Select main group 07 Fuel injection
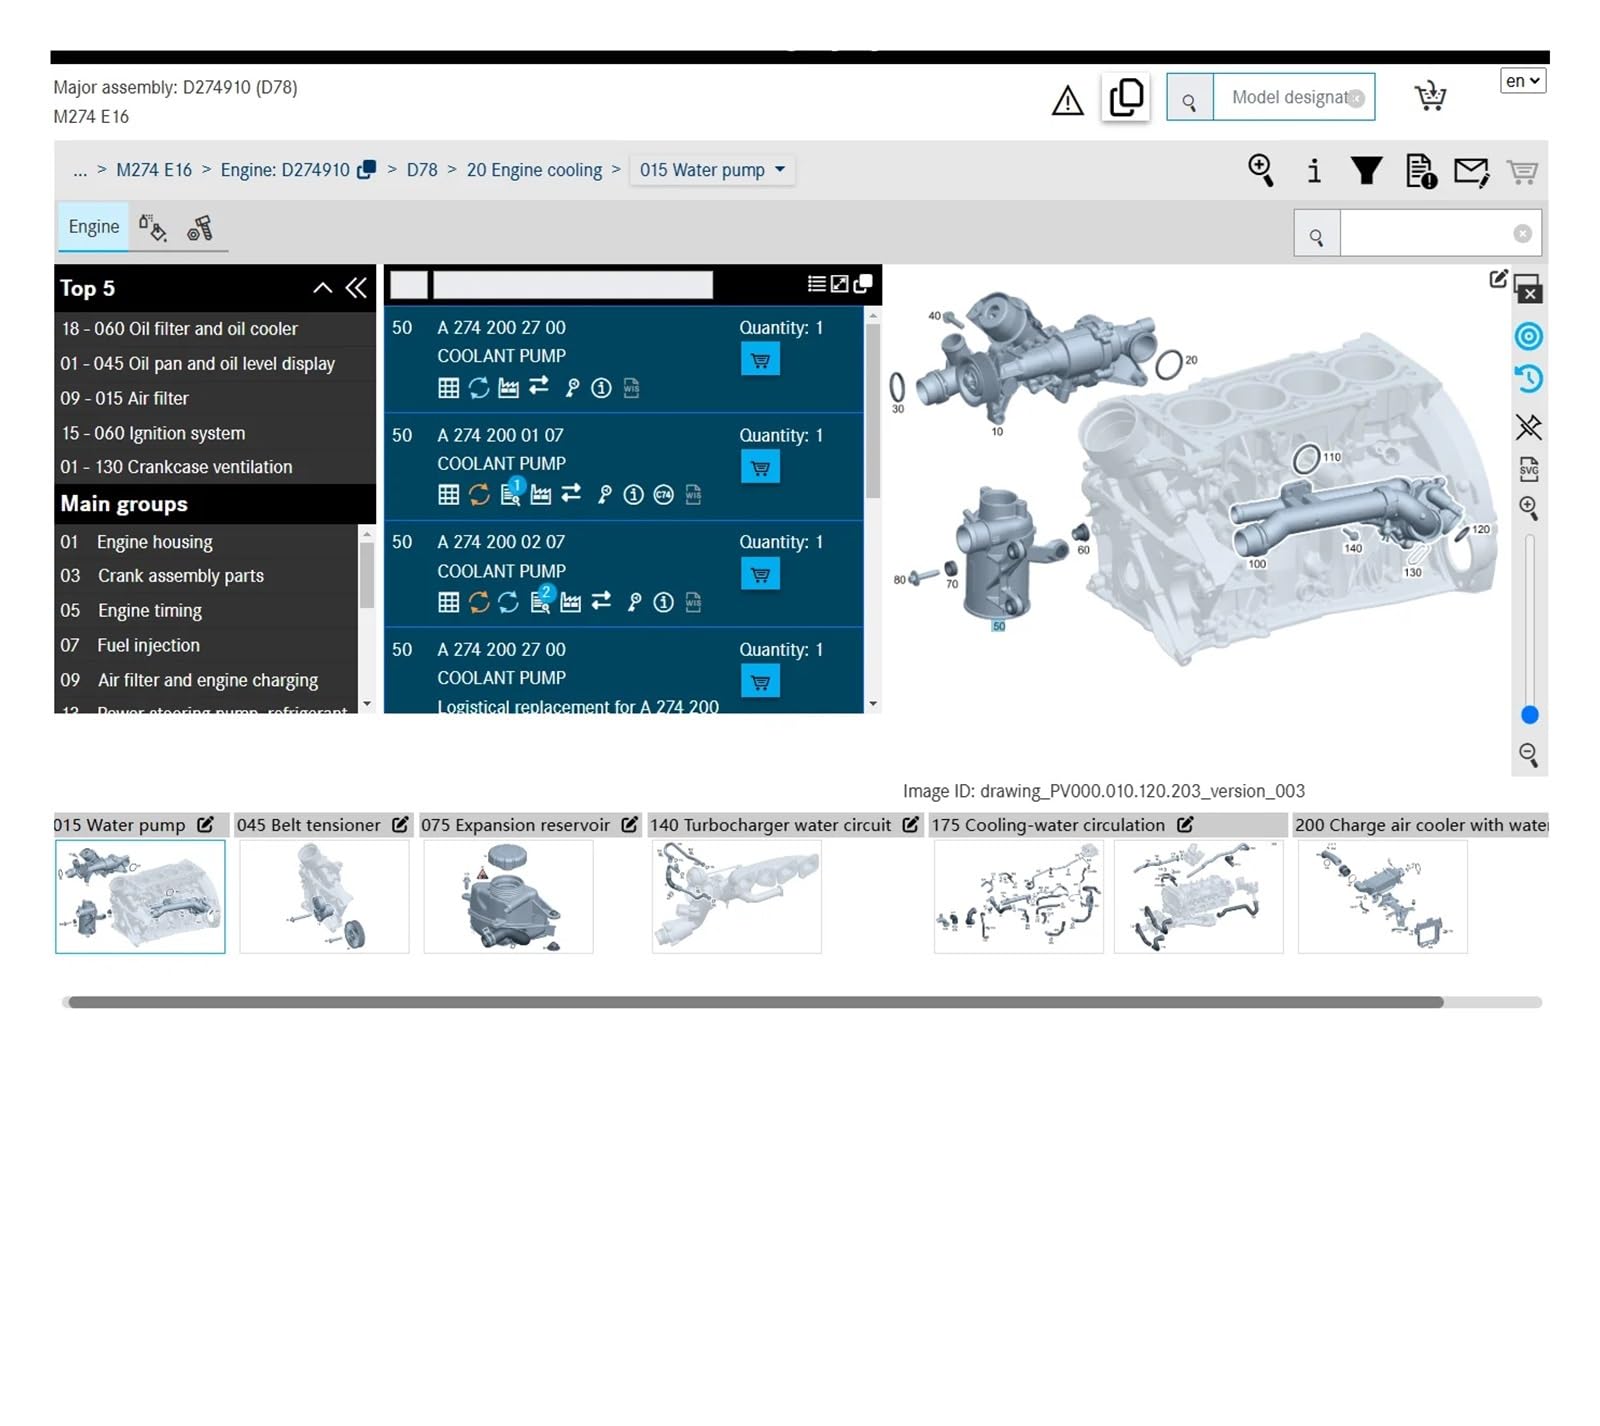 206,646
